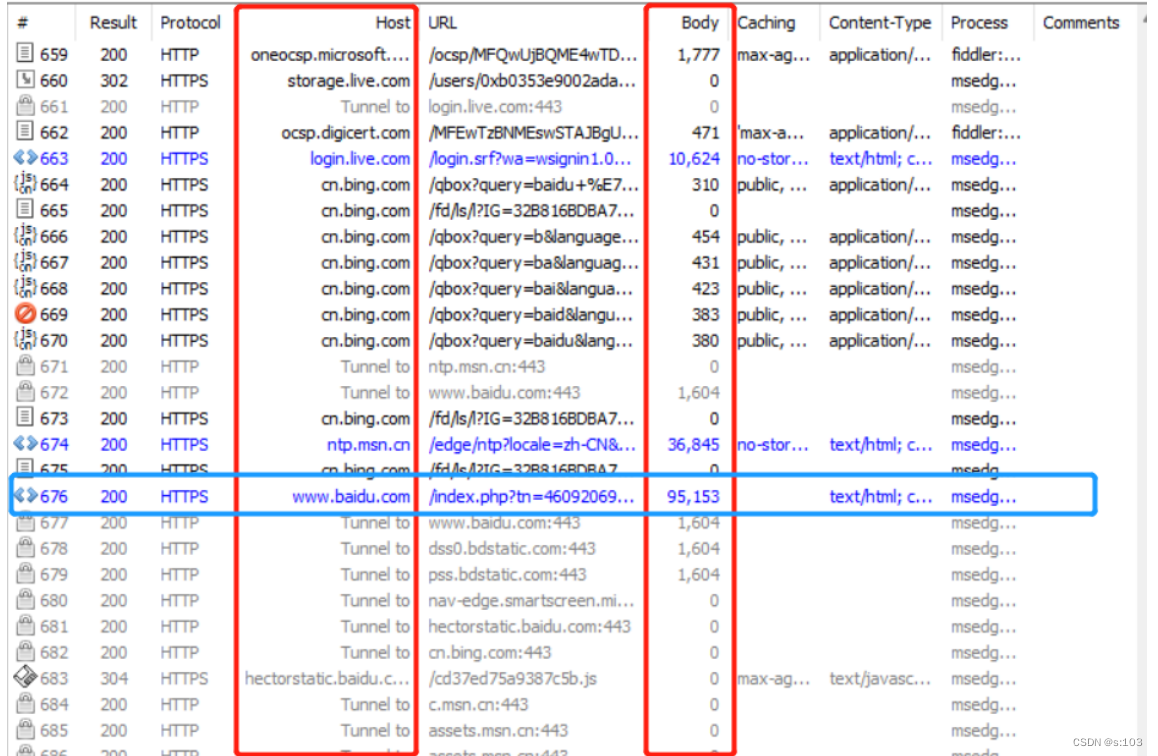Select host www.baidu.com in row 676
The width and height of the screenshot is (1158, 756).
coord(351,497)
